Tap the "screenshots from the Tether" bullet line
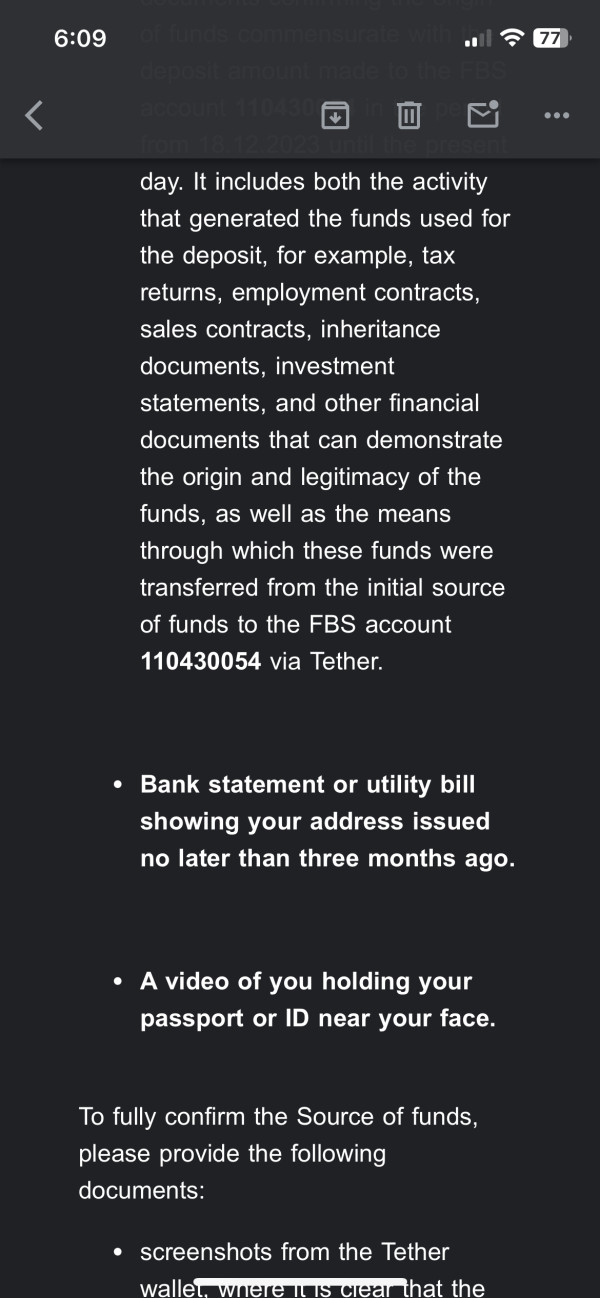 click(294, 1252)
